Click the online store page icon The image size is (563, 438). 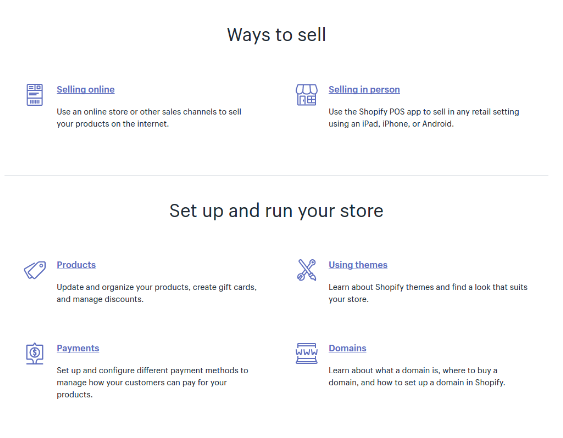coord(35,95)
